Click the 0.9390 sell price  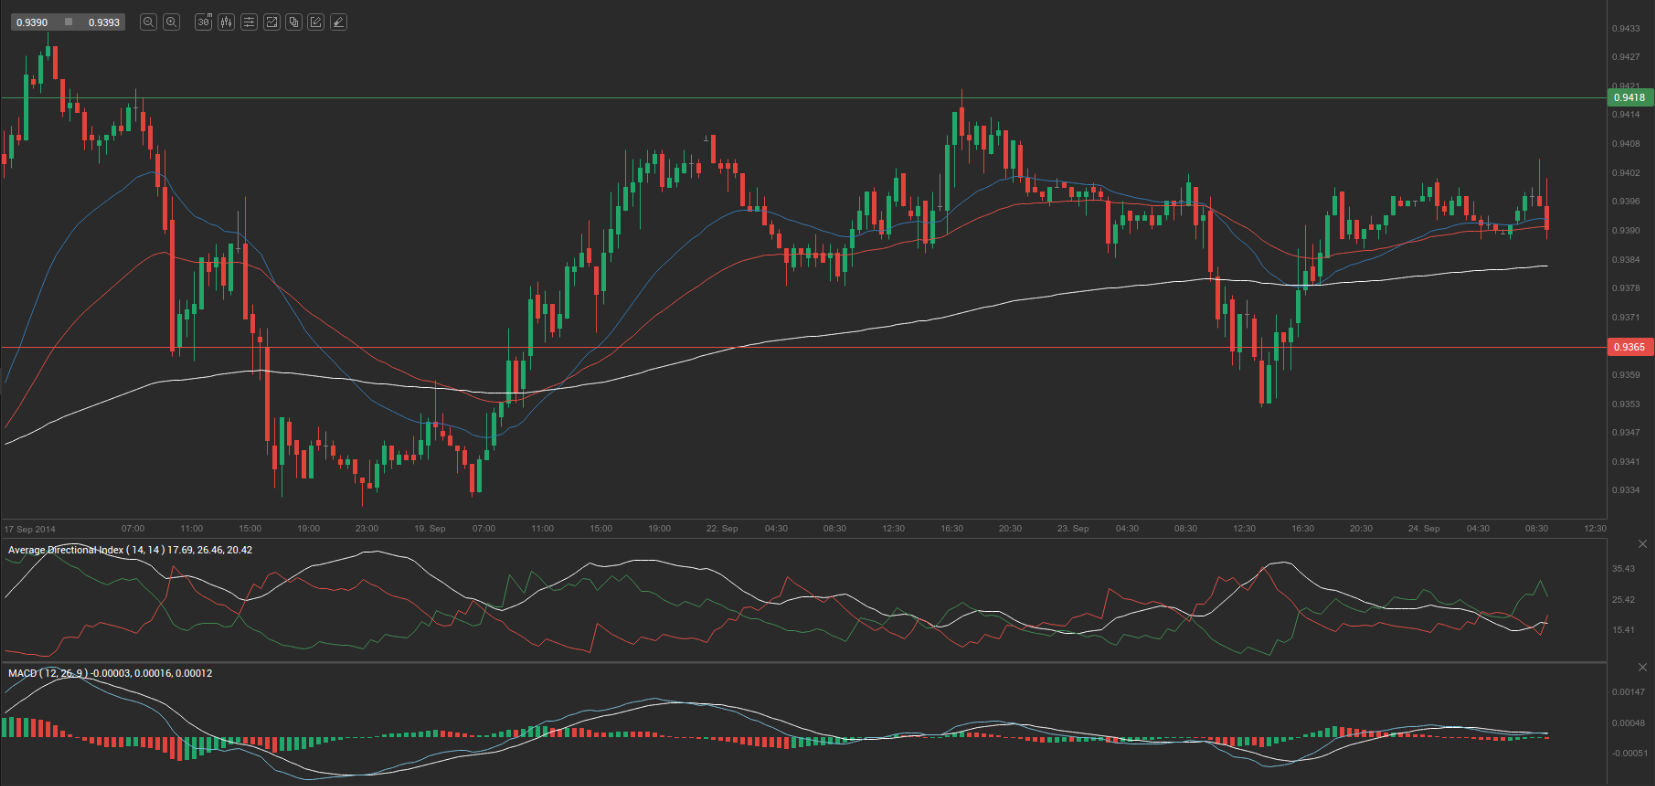point(32,22)
